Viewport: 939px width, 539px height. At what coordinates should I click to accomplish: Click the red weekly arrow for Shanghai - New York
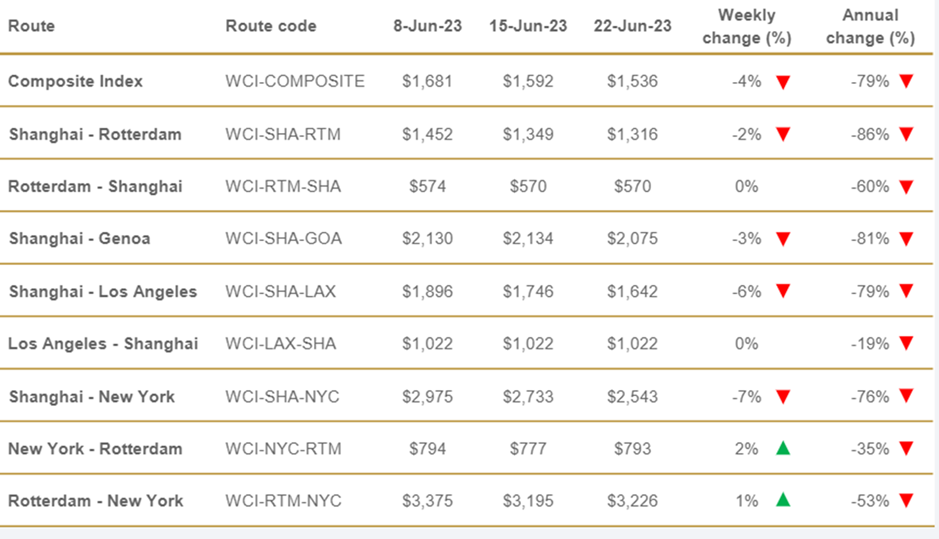pos(783,397)
